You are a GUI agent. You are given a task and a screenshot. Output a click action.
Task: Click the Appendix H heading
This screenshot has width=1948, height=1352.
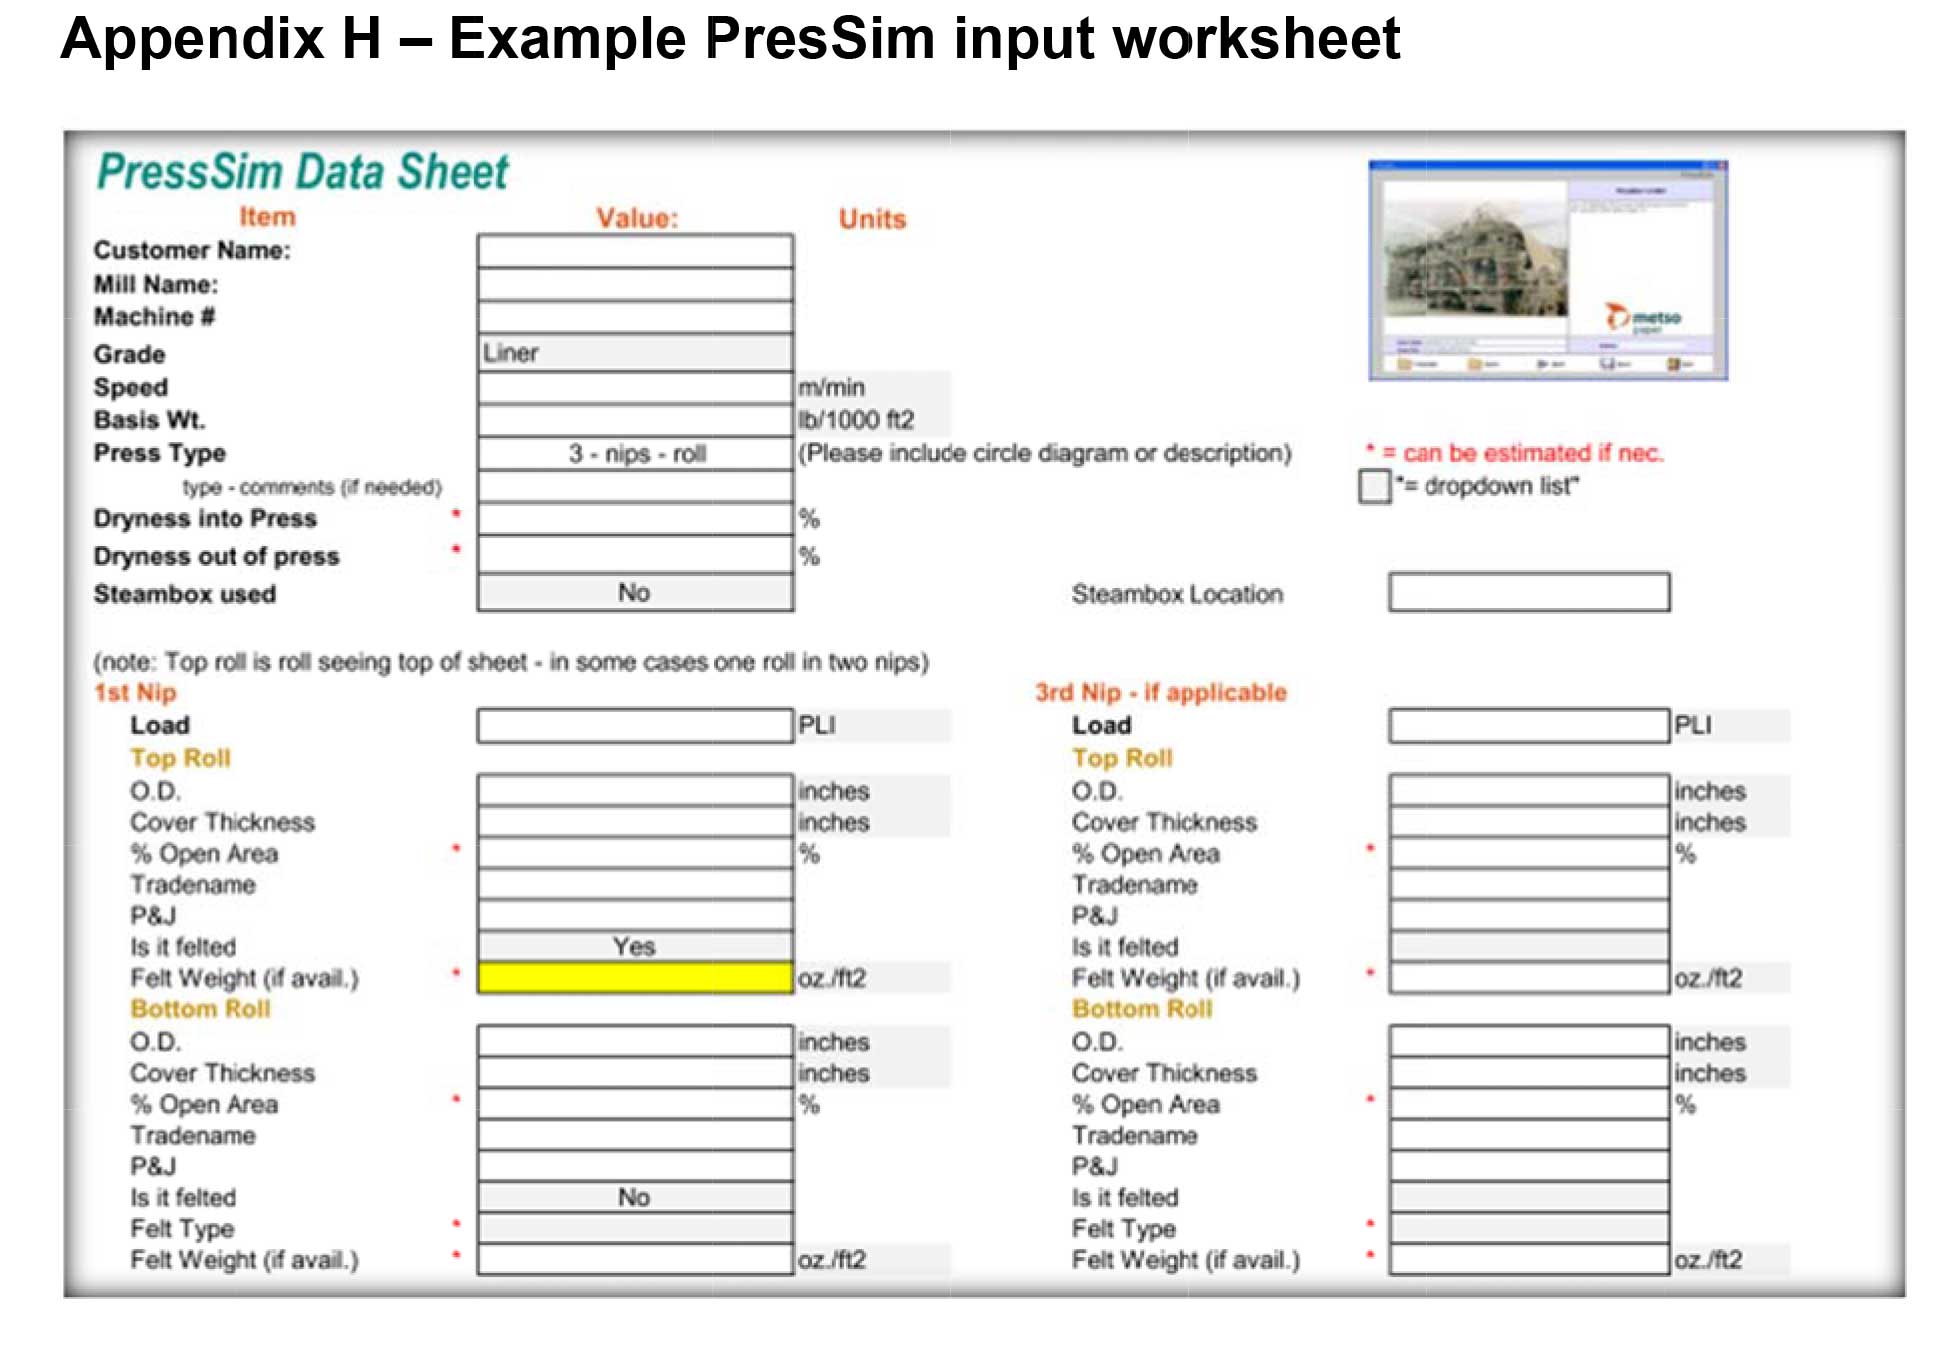coord(730,38)
